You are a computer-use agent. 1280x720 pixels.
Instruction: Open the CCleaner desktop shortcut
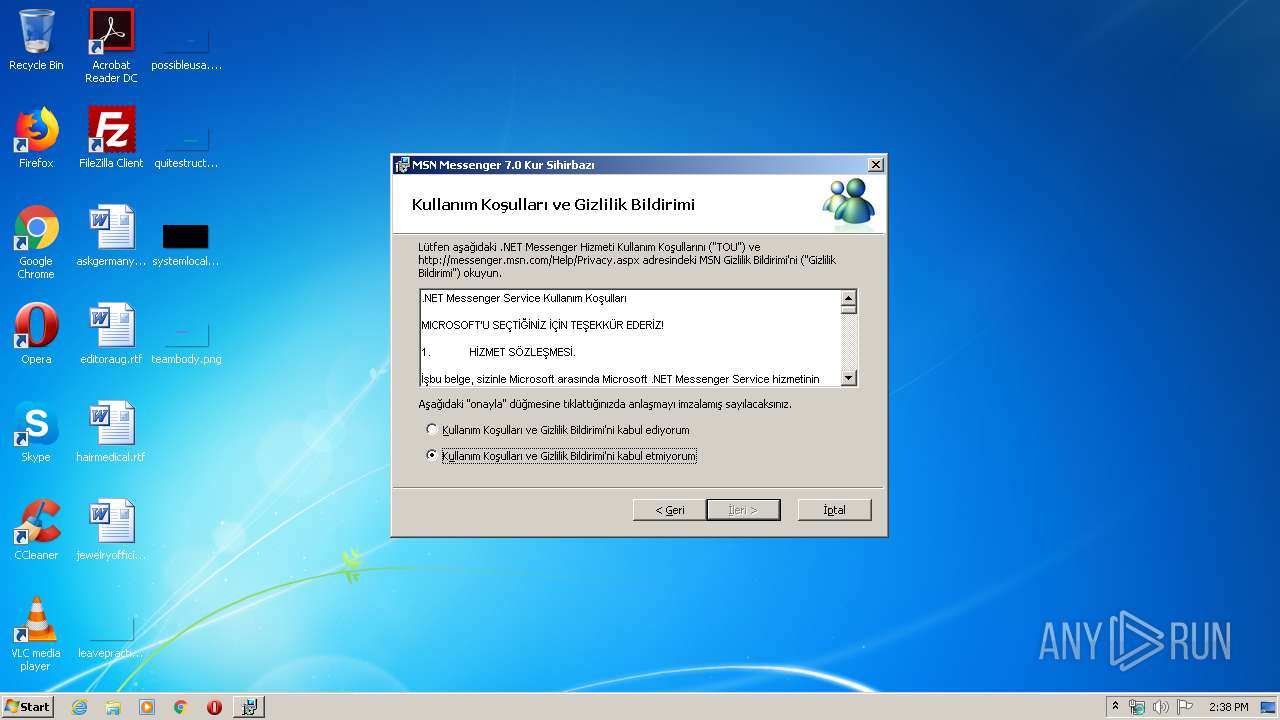[36, 530]
